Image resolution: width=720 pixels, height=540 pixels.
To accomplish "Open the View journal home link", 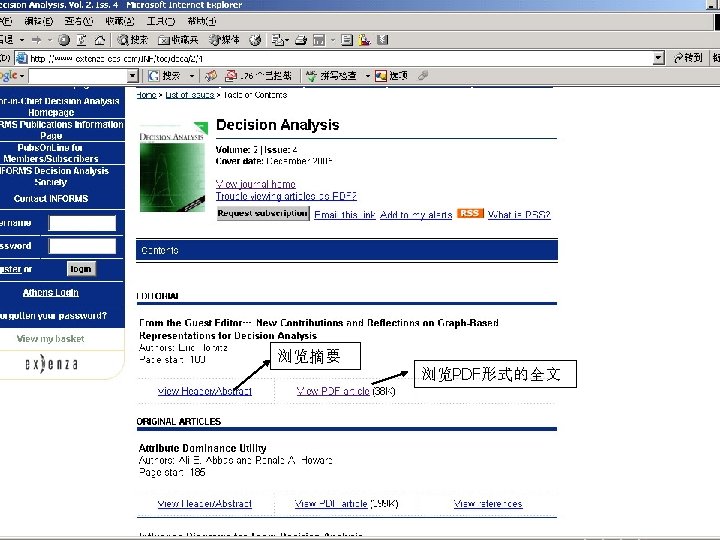I will click(256, 184).
